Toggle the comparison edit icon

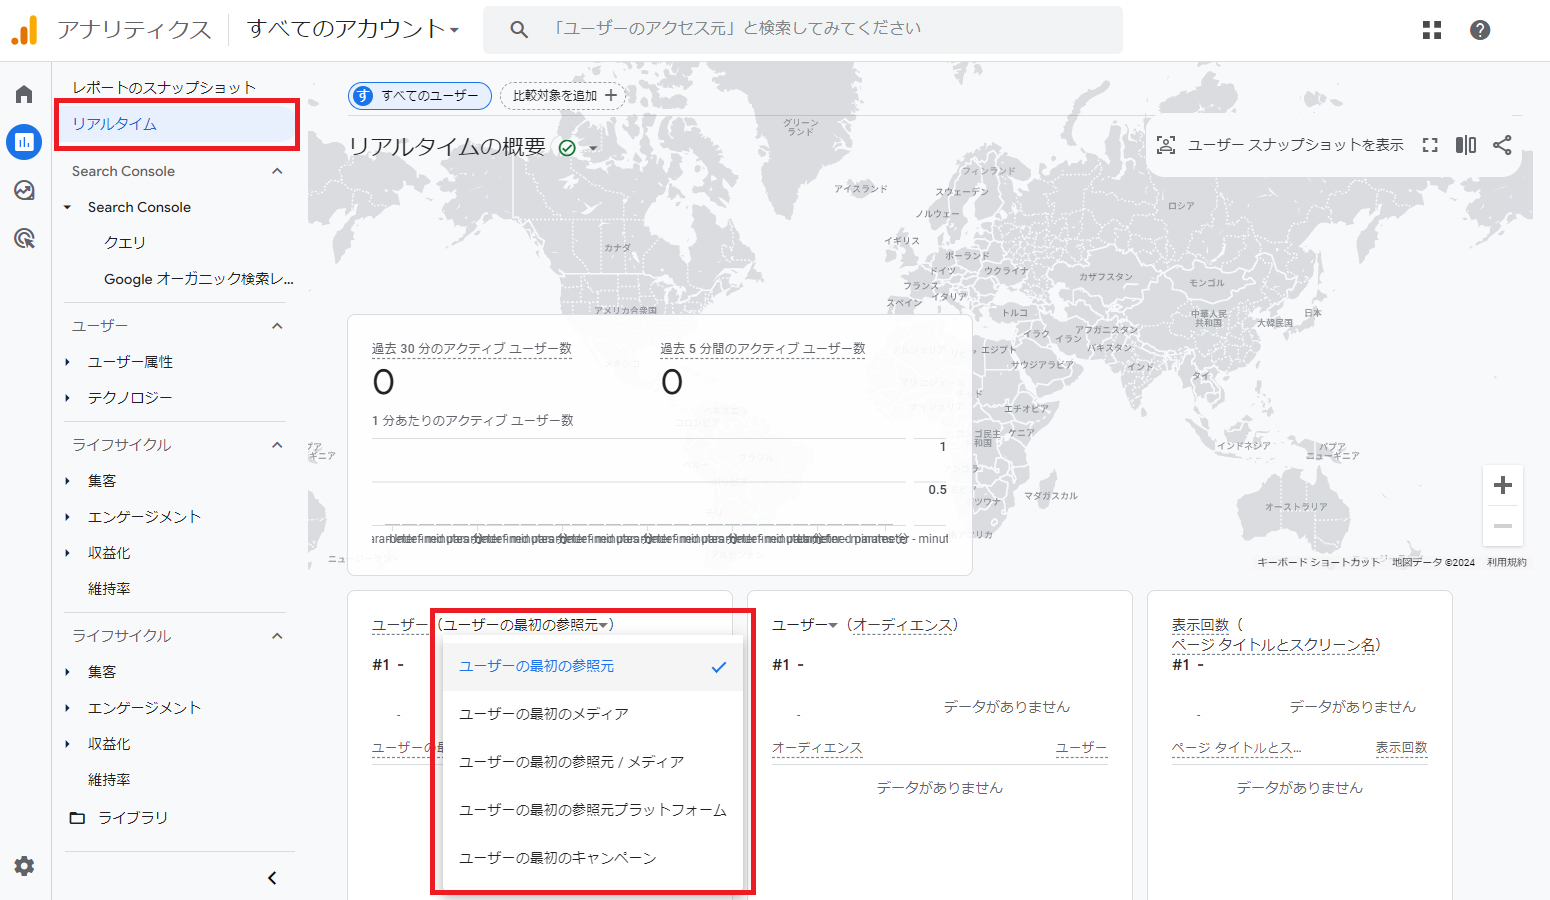coord(1466,145)
